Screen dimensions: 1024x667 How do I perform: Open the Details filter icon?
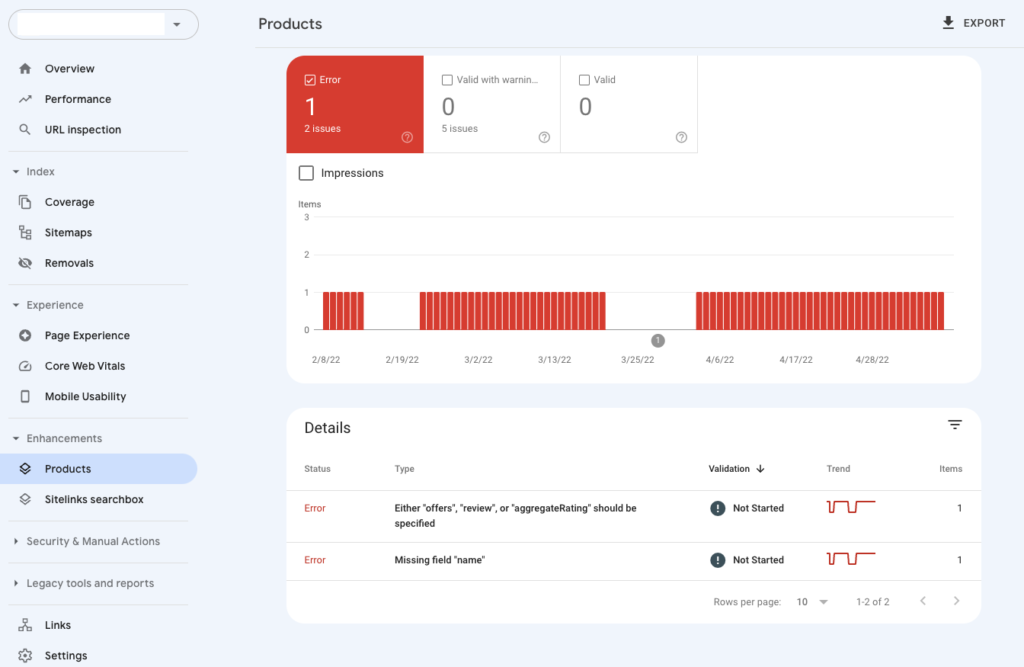[x=955, y=425]
